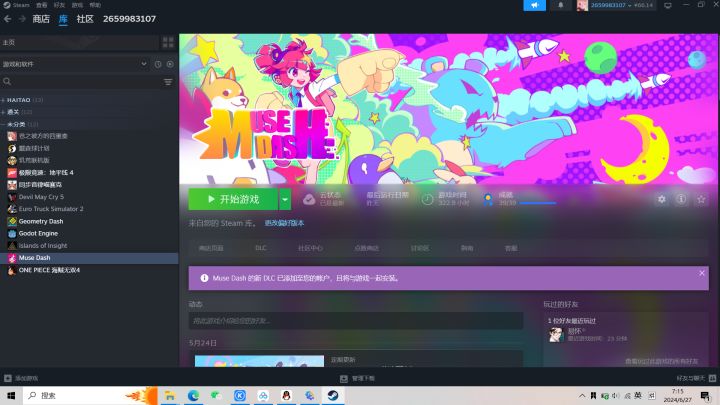Click the user avatar at top right
The height and width of the screenshot is (405, 720).
tap(582, 5)
